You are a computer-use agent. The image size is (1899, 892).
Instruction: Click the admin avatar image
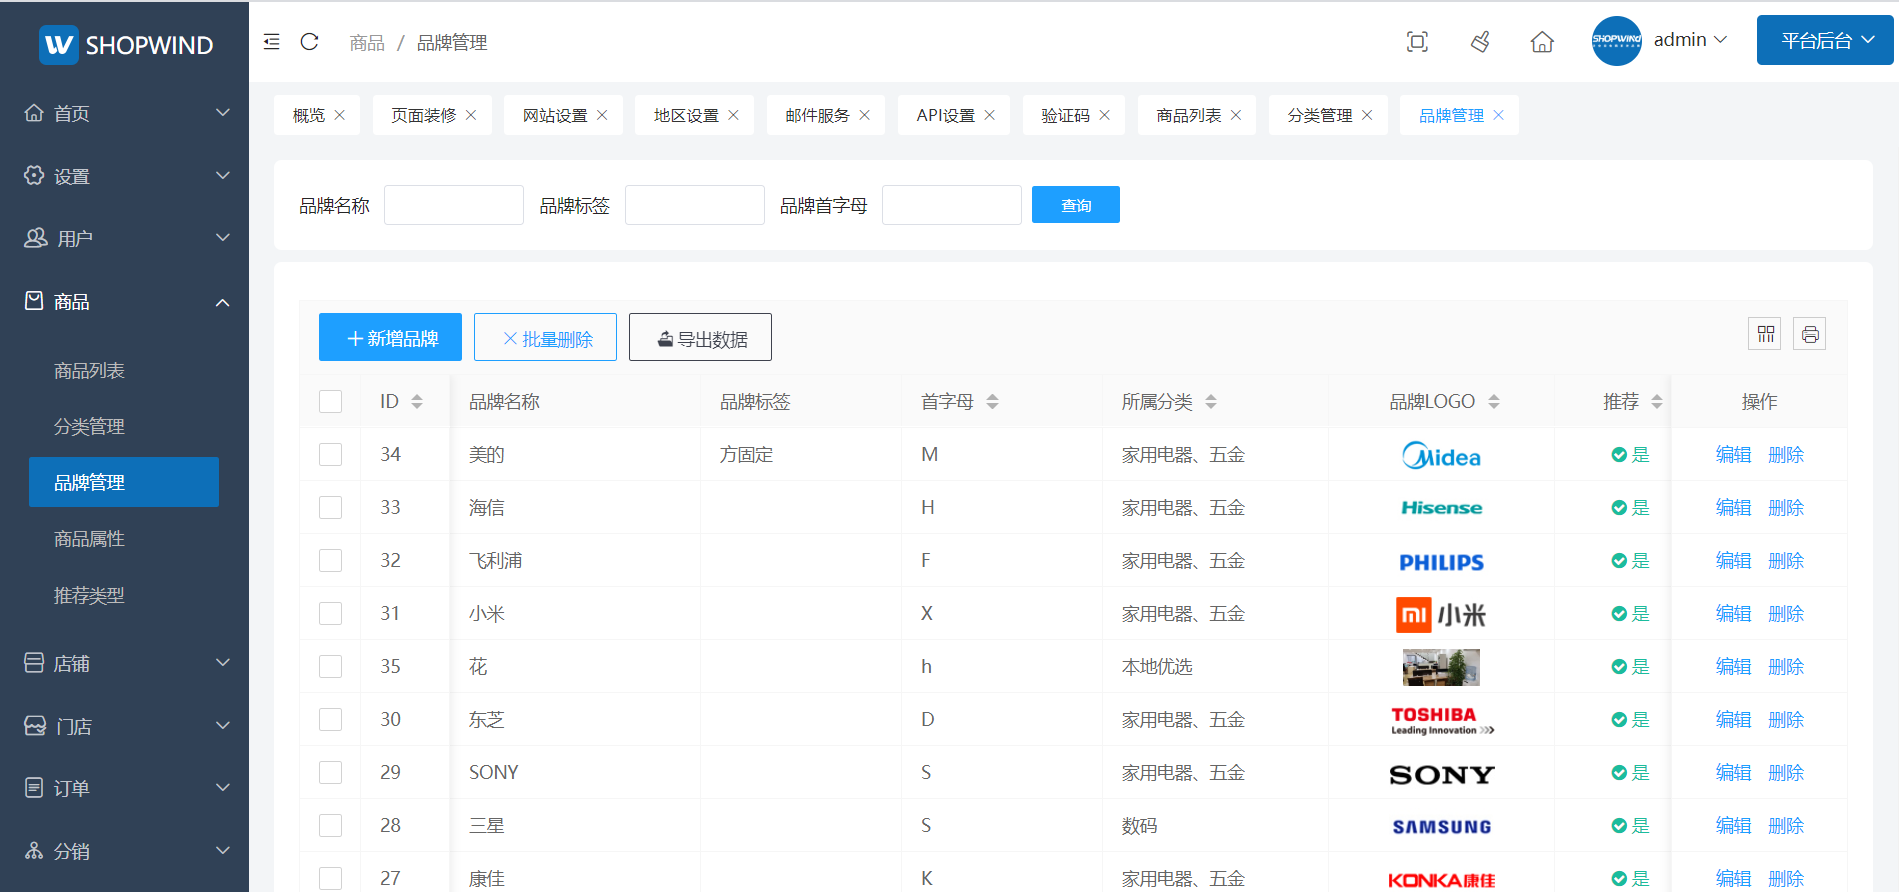point(1616,41)
